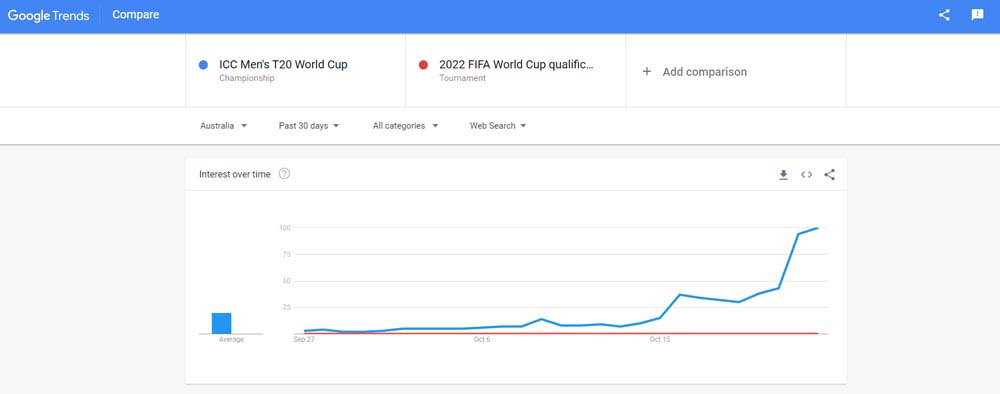Screen dimensions: 1000x394
Task: Click the share icon in the top header
Action: (944, 15)
